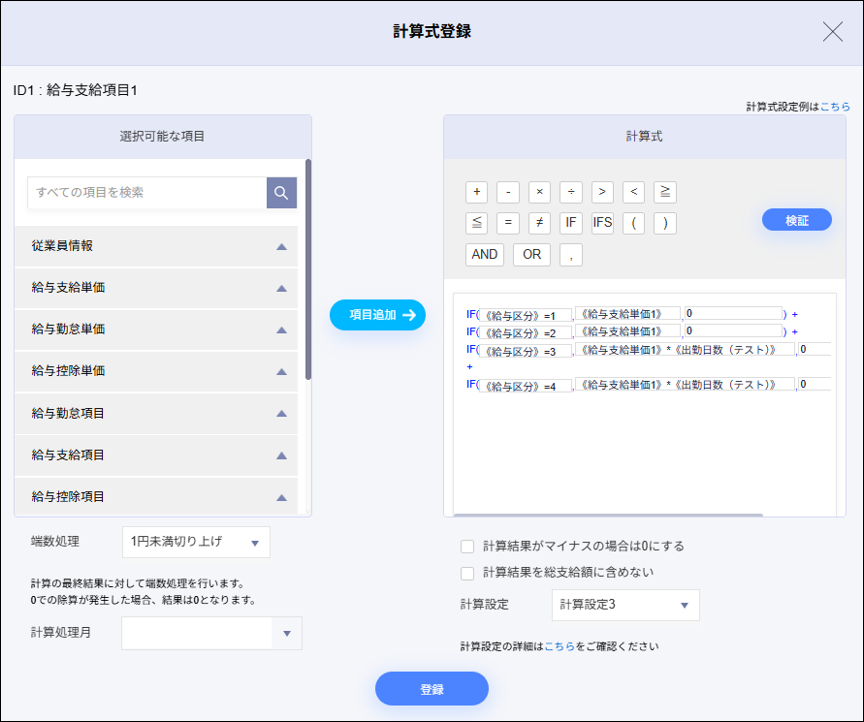The width and height of the screenshot is (864, 722).
Task: Insert the not-equal (≠) operator
Action: tap(539, 223)
